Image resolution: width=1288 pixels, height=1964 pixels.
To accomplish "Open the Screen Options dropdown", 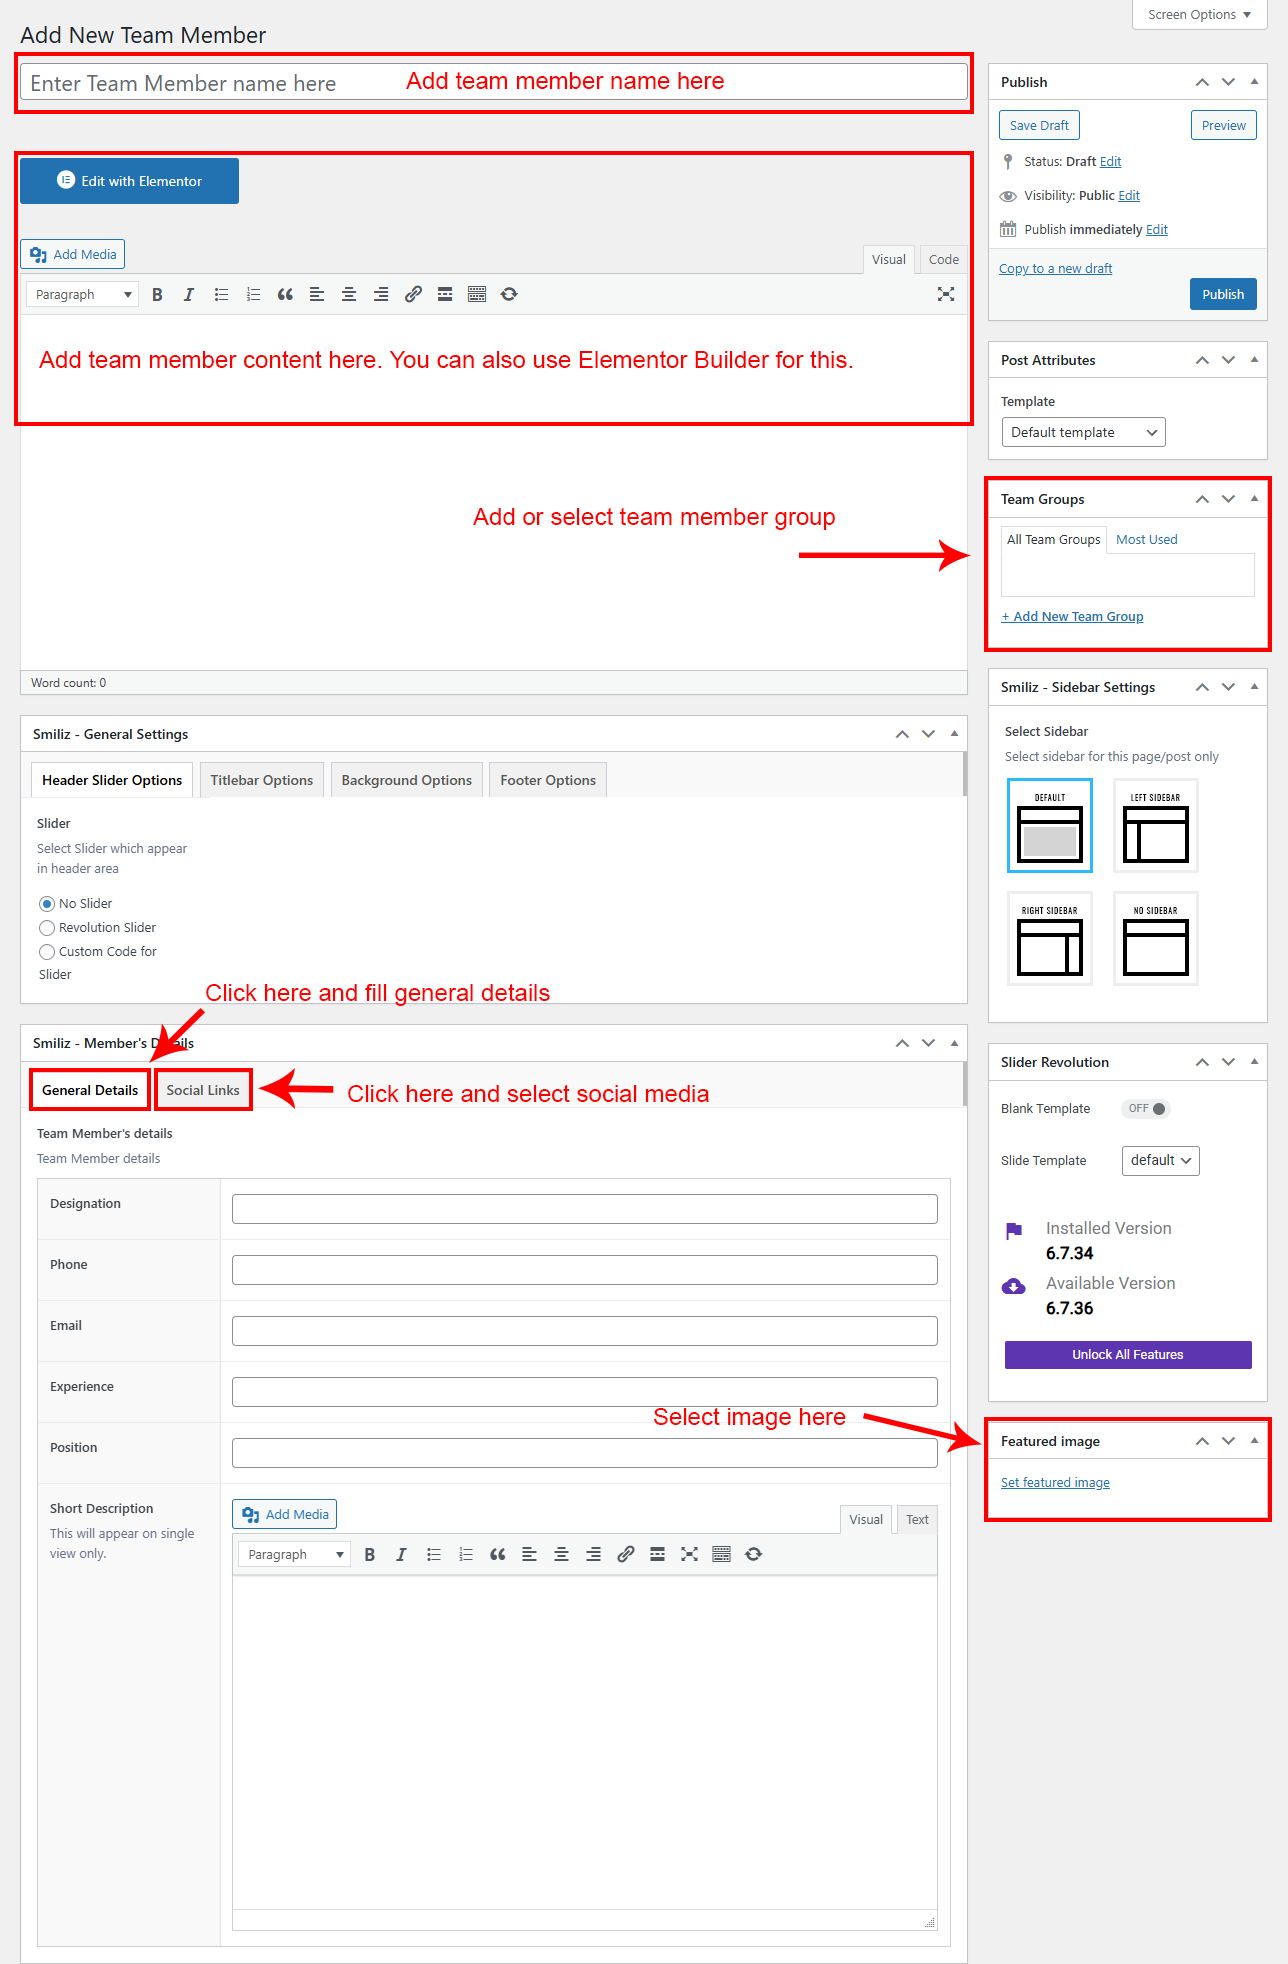I will 1198,15.
